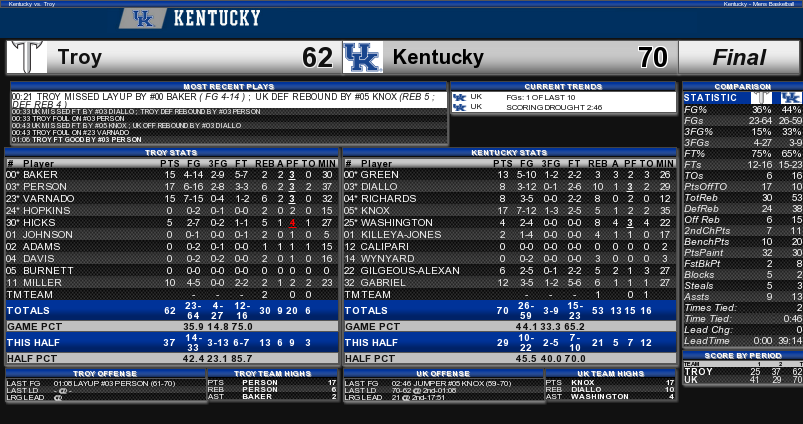Click the Kentucky Stats panel header
This screenshot has width=803, height=424.
pos(509,153)
